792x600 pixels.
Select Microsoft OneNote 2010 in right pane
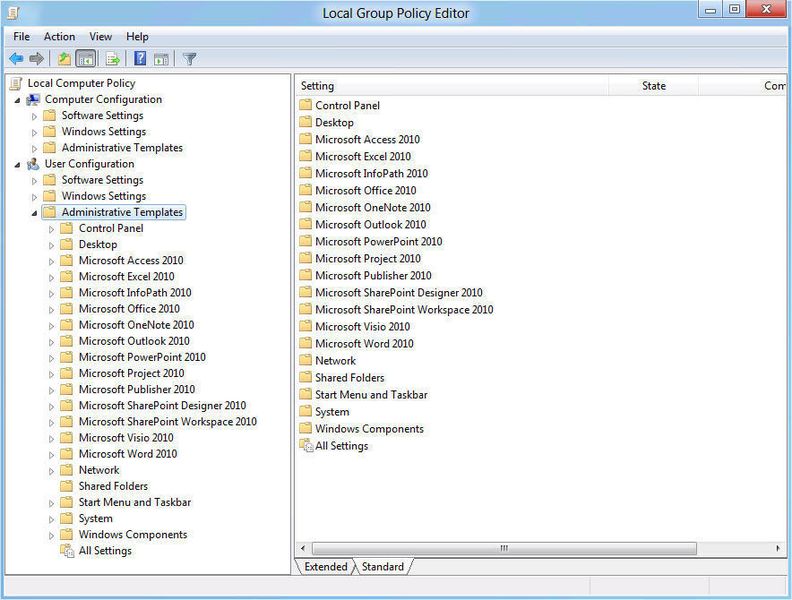tap(373, 207)
